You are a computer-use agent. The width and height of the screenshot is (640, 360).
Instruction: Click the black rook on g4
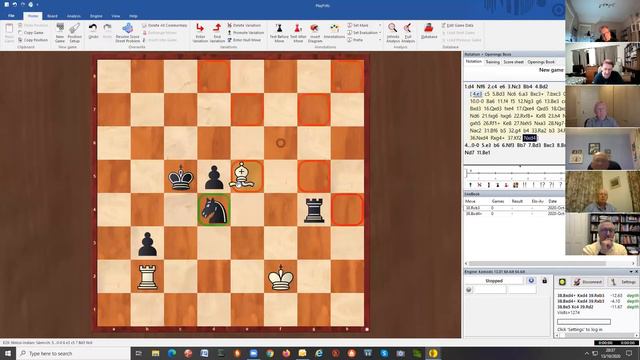pos(314,210)
